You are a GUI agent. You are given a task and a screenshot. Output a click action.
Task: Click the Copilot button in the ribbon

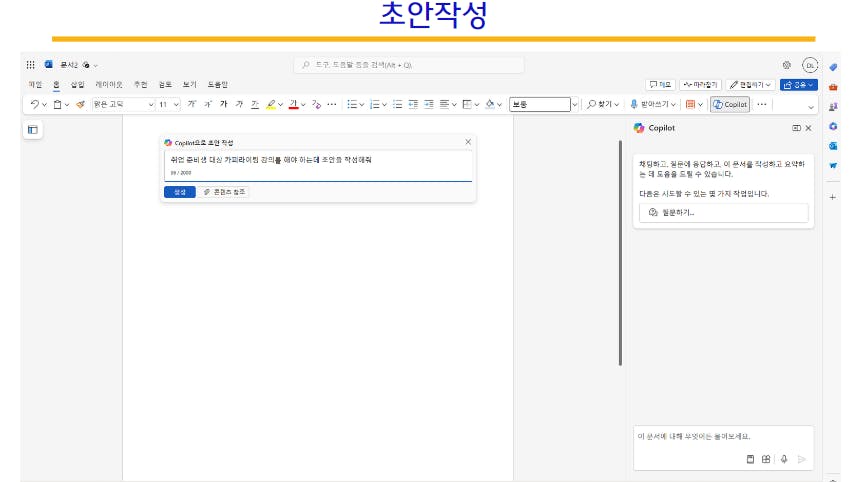point(730,104)
